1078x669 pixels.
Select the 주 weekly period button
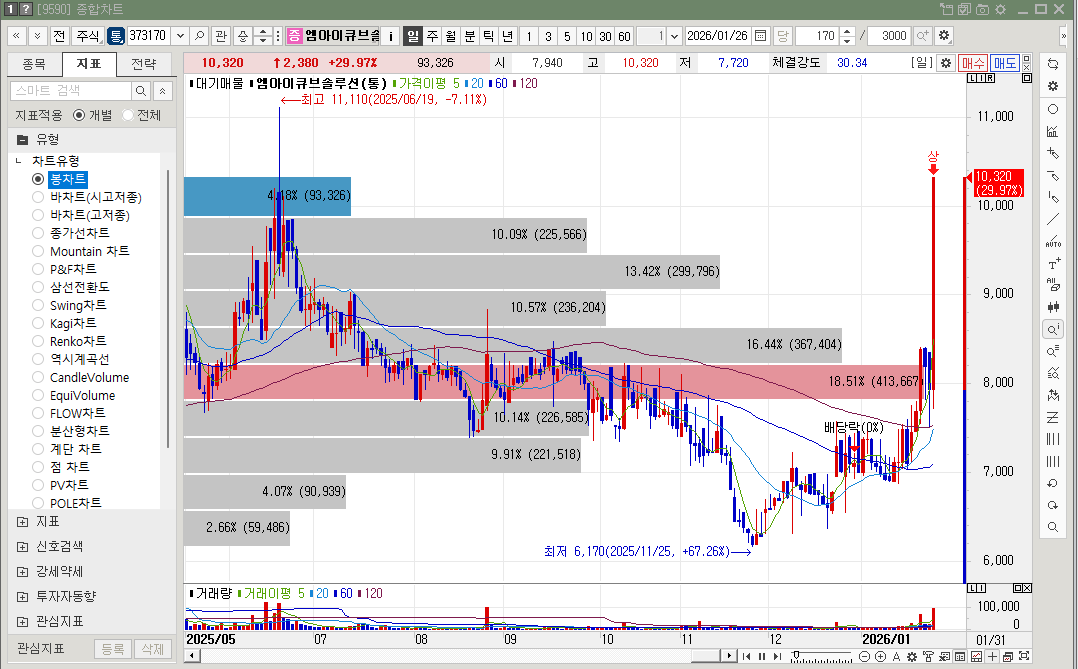tap(432, 36)
